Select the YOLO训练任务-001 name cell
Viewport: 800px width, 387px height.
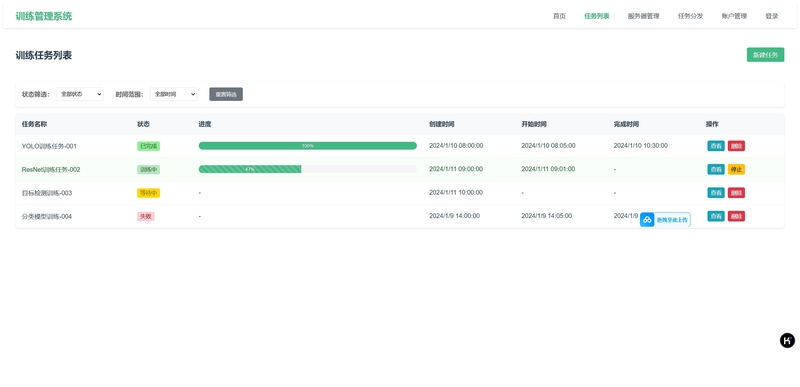click(x=49, y=146)
